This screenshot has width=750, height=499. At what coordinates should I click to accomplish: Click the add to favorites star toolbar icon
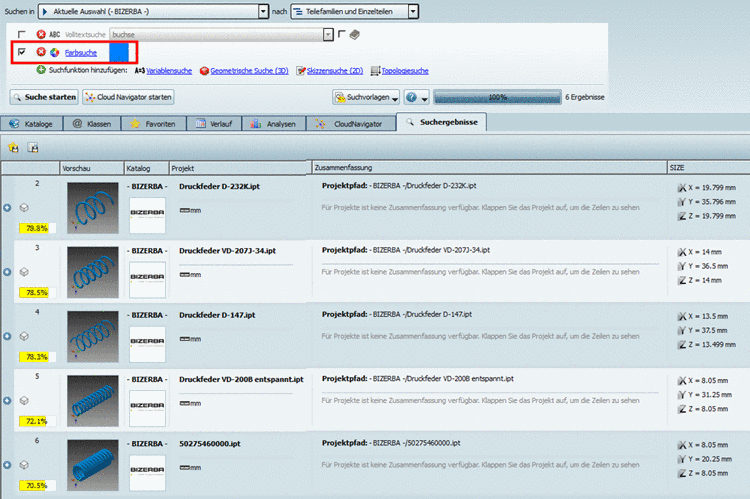pyautogui.click(x=13, y=147)
